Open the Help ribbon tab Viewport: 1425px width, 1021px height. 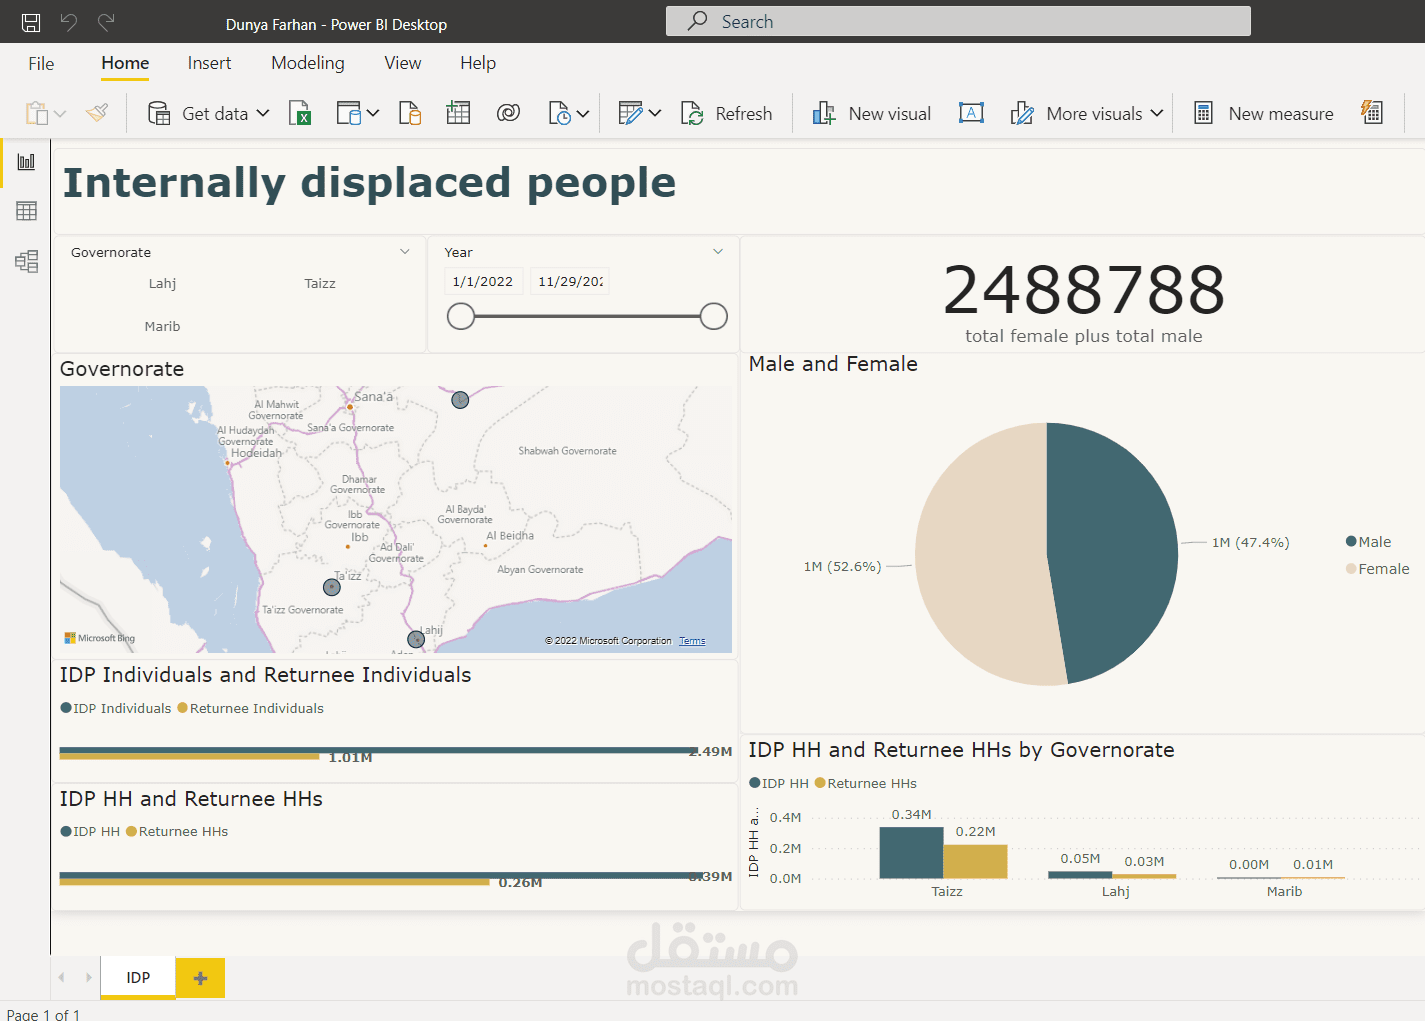[x=478, y=63]
